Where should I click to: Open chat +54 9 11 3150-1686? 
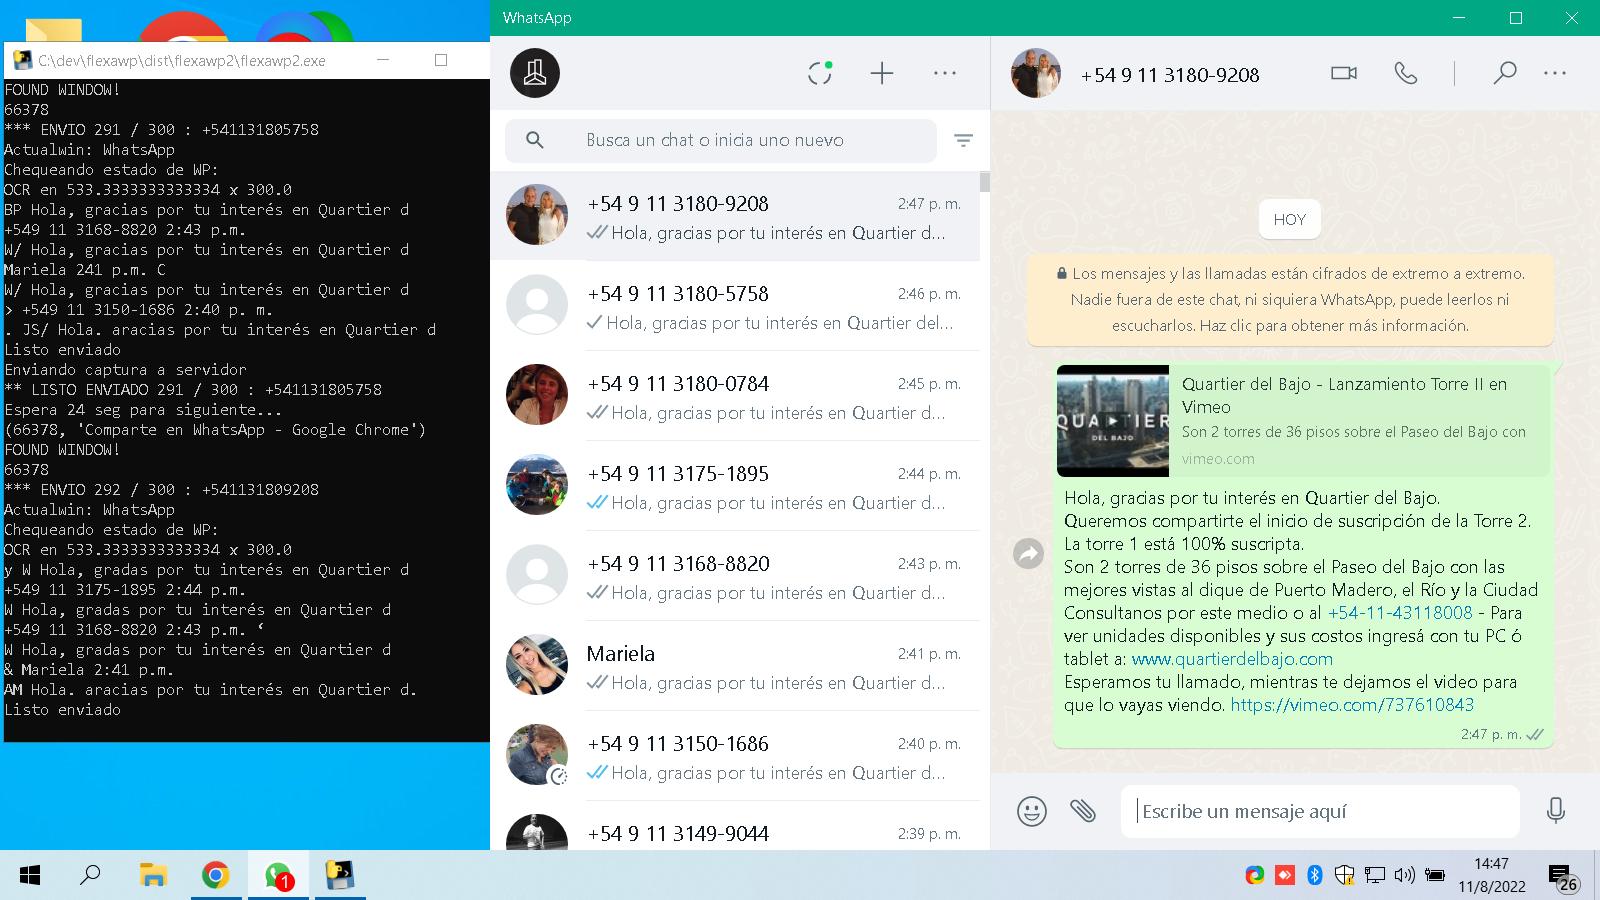(x=735, y=756)
